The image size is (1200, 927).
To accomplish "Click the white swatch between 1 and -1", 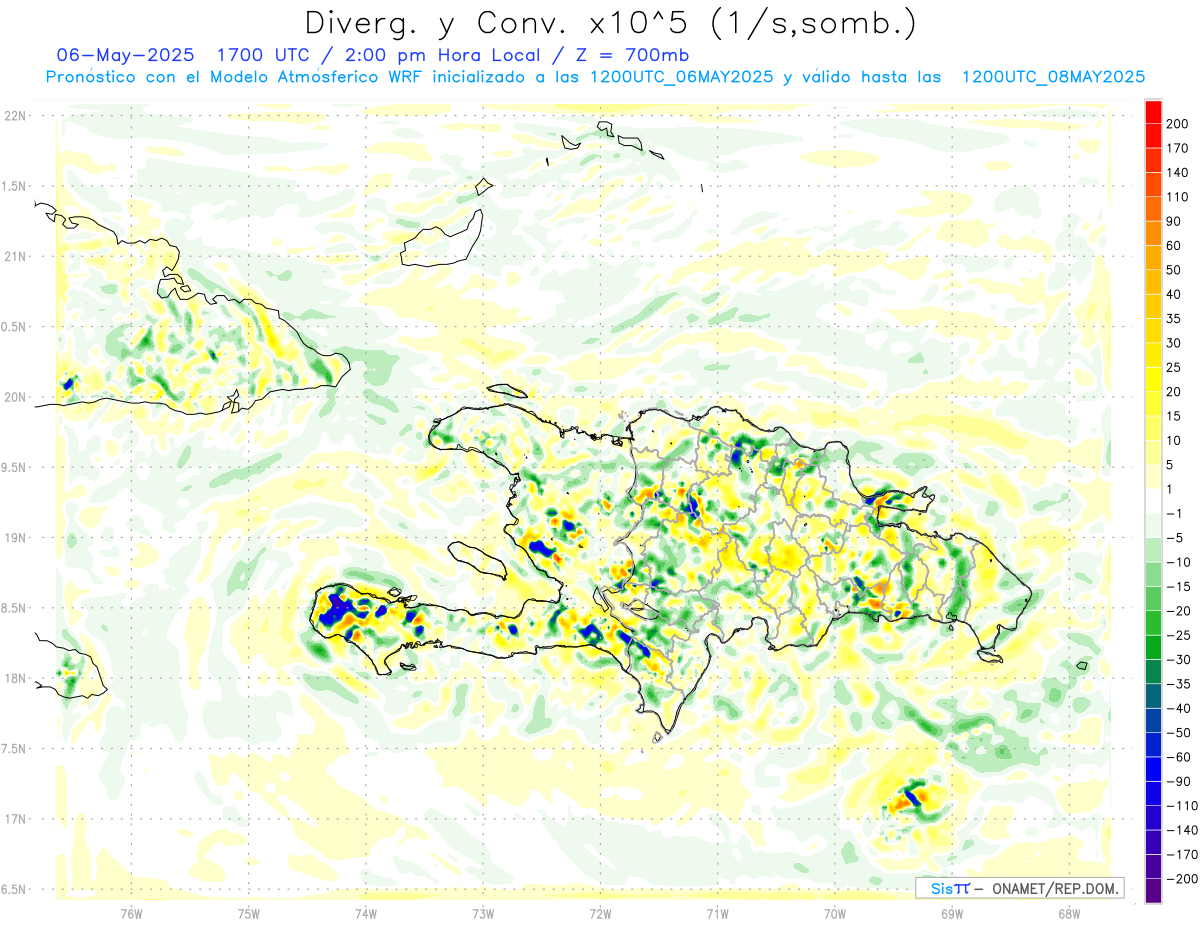I will 1153,501.
